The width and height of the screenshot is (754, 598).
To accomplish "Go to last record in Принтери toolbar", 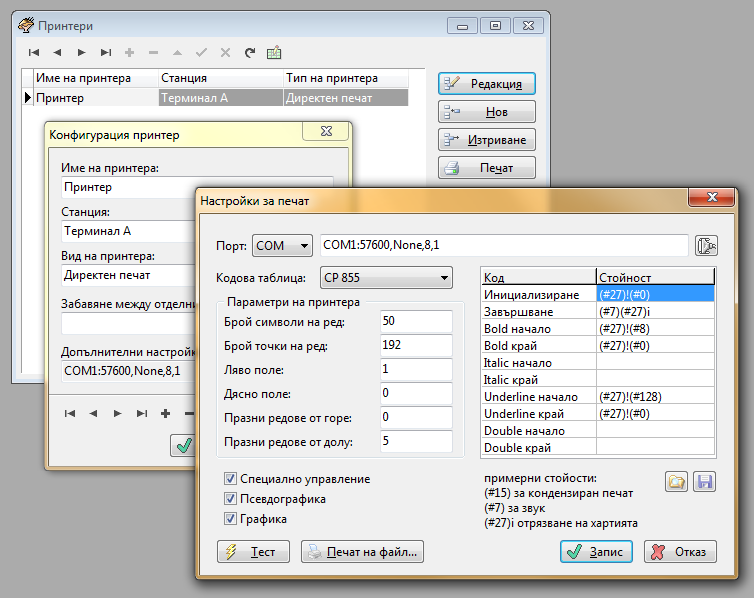I will pyautogui.click(x=106, y=52).
